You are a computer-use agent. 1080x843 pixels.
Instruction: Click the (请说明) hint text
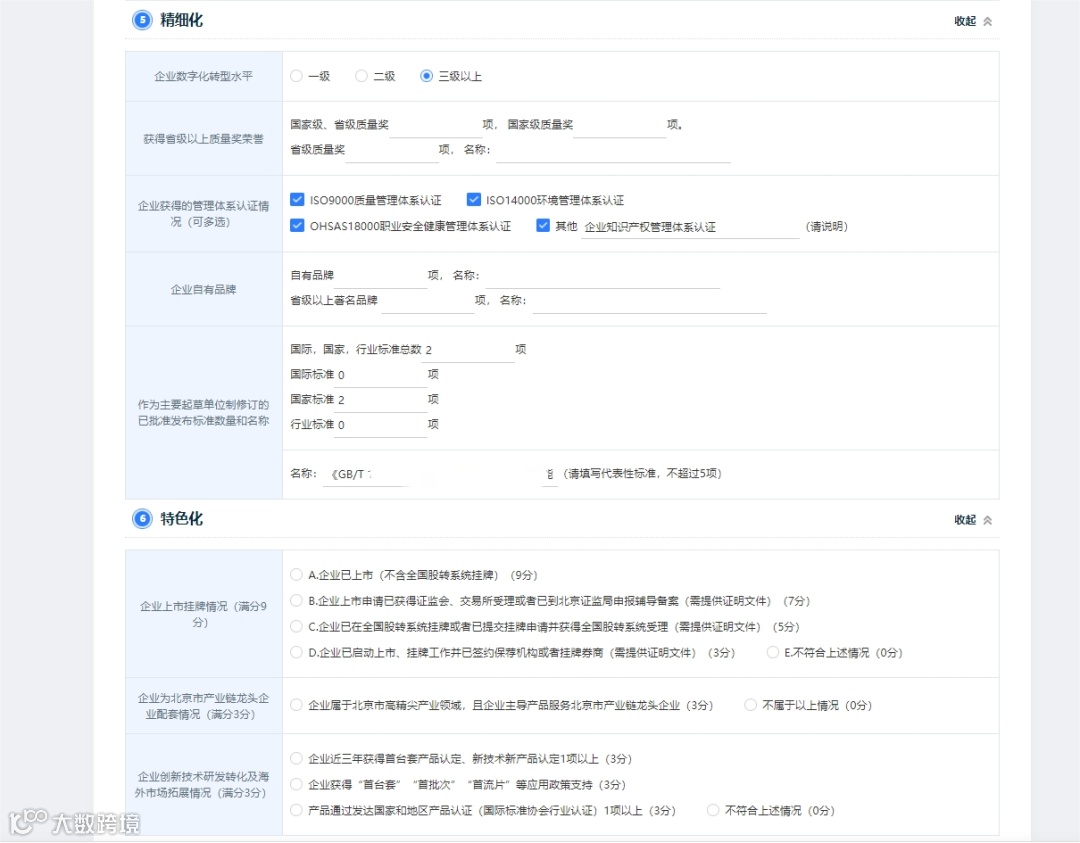click(827, 227)
